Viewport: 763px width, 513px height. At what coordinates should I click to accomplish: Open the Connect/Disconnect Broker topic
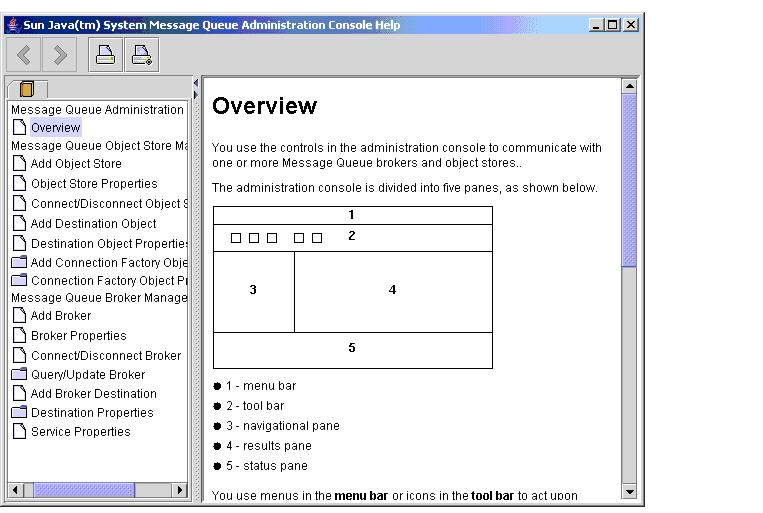coord(106,355)
